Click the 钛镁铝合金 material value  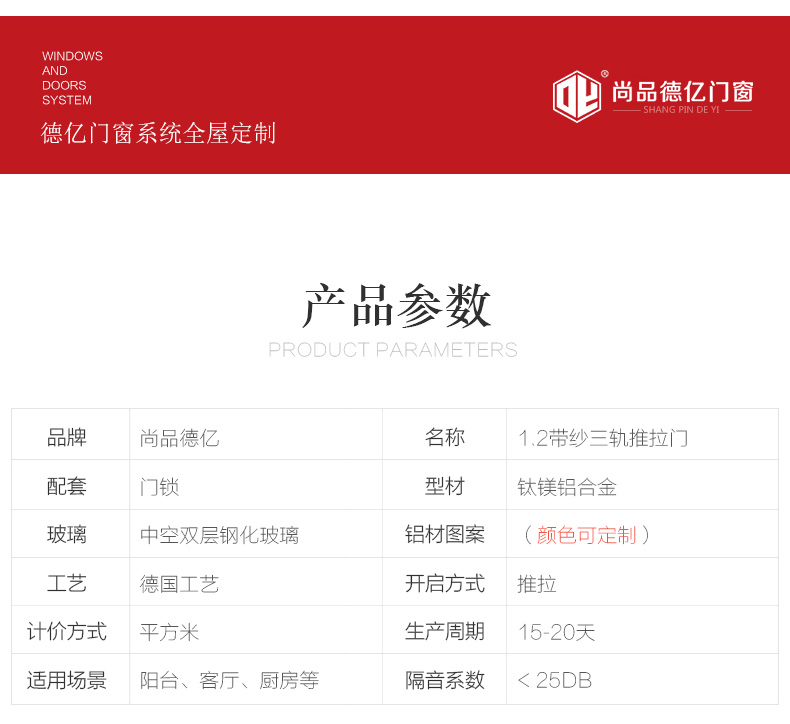(x=567, y=487)
